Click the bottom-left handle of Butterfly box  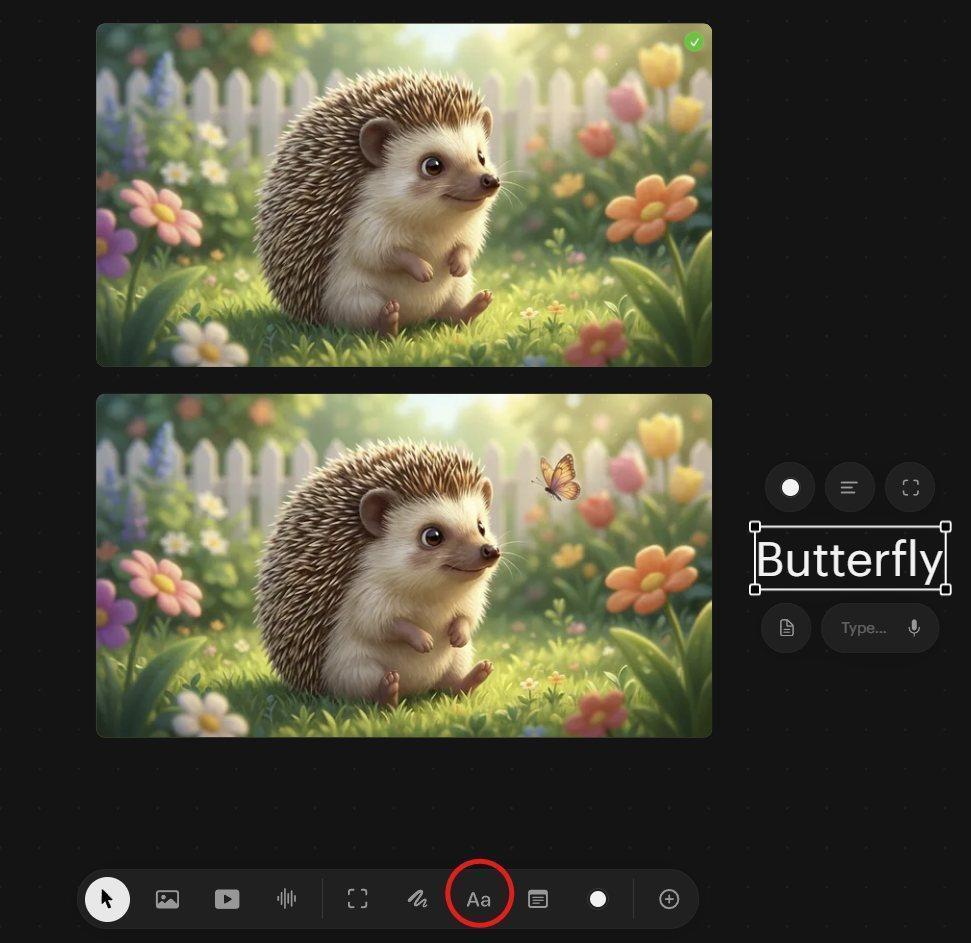(x=754, y=589)
